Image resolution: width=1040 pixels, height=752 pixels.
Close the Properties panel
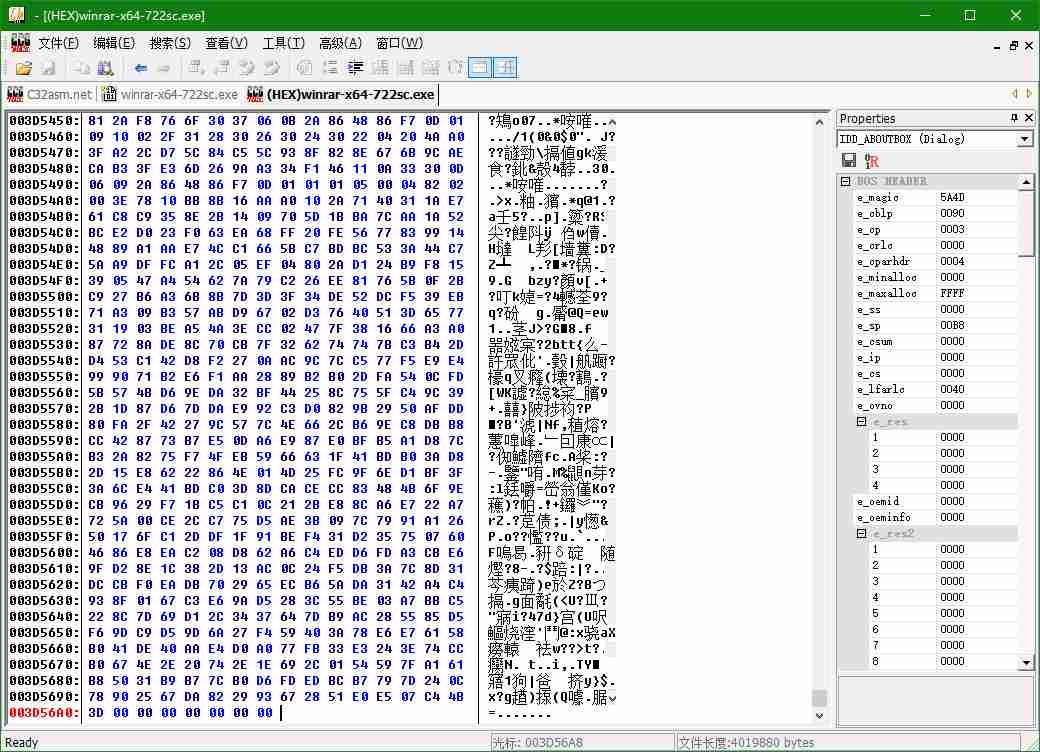click(x=1029, y=118)
